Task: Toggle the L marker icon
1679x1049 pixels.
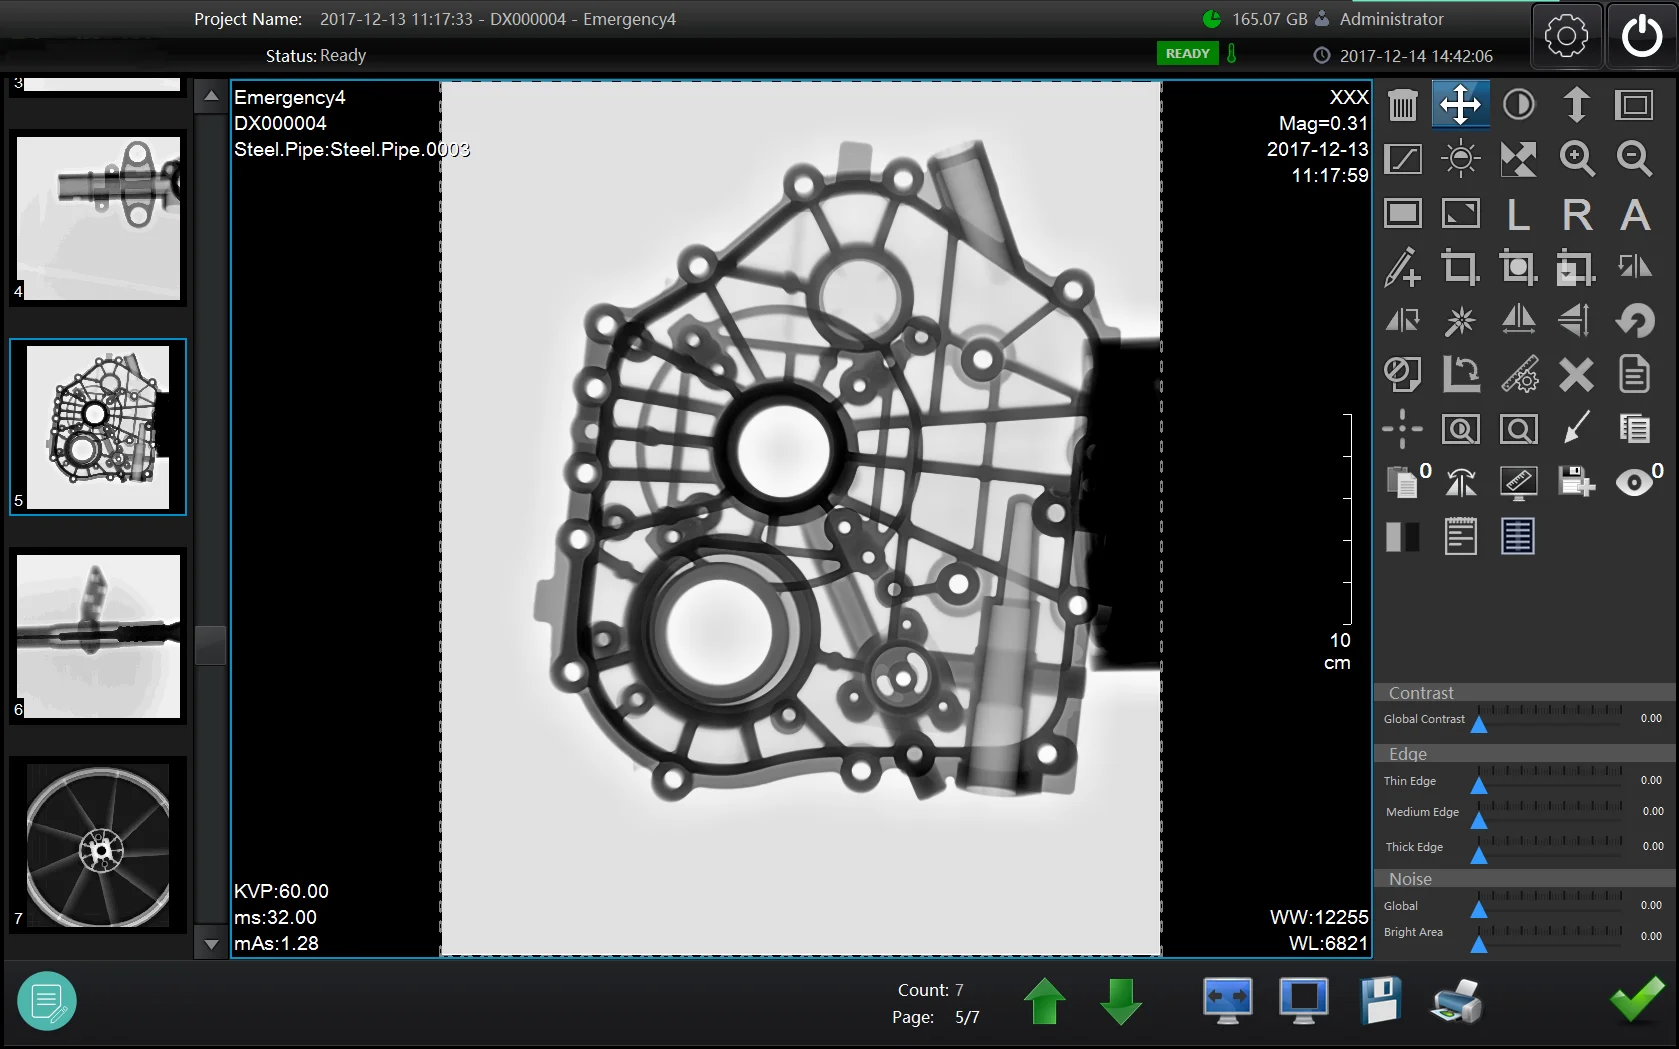Action: coord(1519,214)
